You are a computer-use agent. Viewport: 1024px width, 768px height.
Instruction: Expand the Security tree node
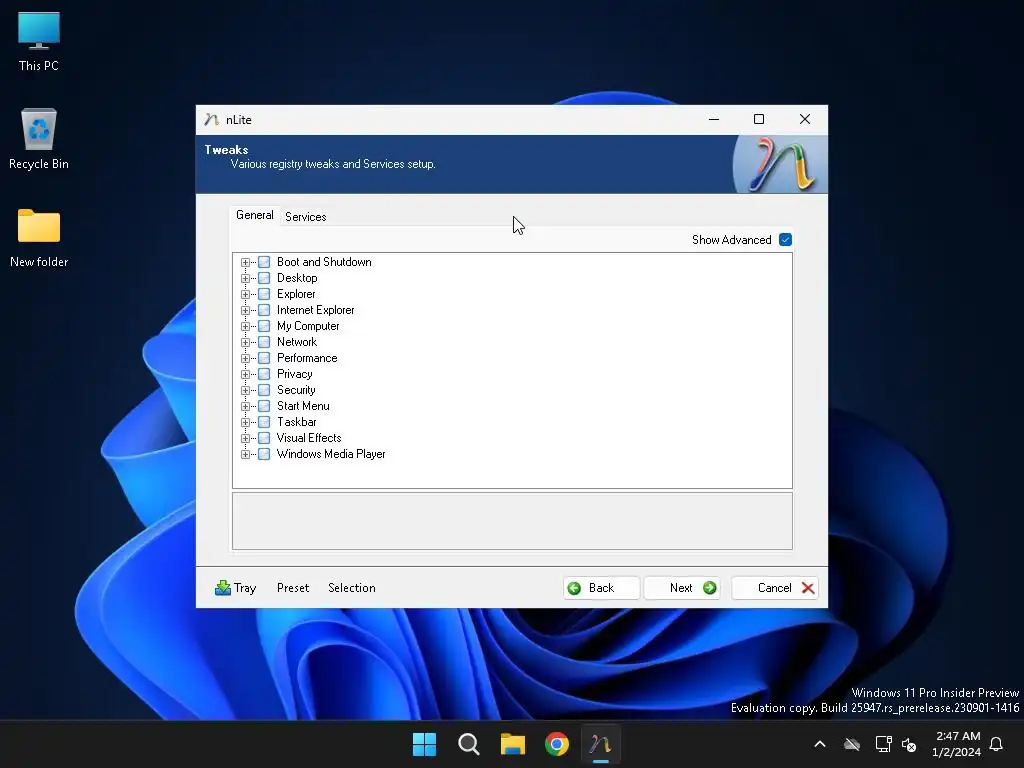point(246,391)
